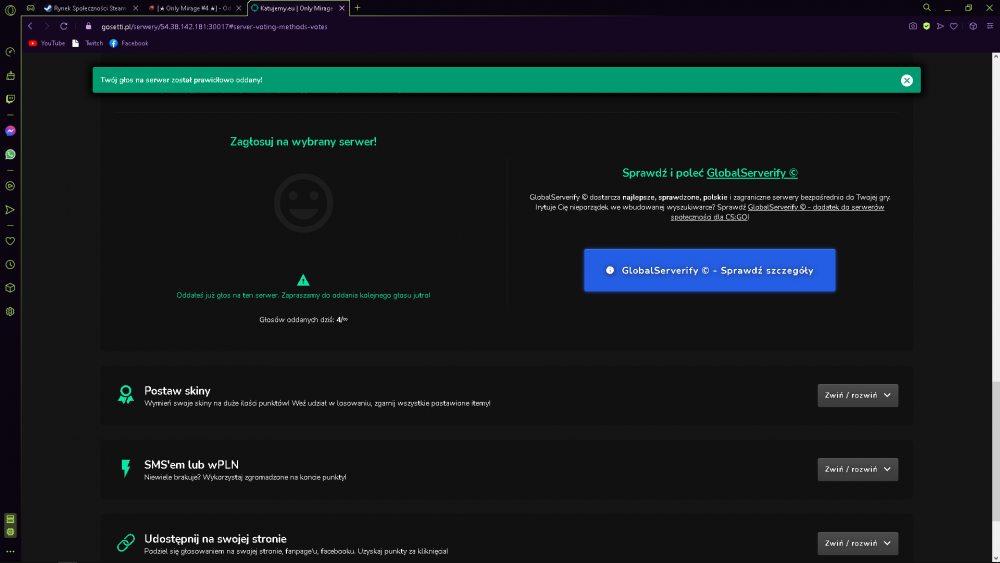
Task: Click the scrollbar up arrow
Action: point(996,57)
